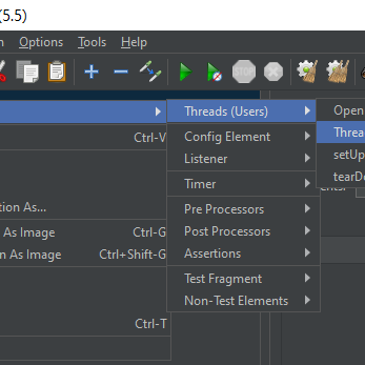Click the Clear broom icon
Image resolution: width=365 pixels, height=365 pixels.
307,71
